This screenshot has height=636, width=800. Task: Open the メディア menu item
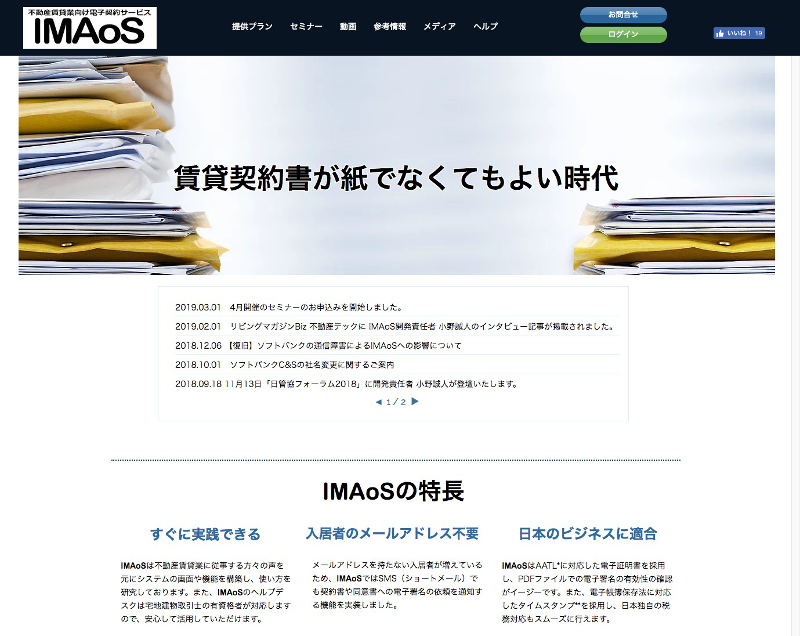pos(439,27)
